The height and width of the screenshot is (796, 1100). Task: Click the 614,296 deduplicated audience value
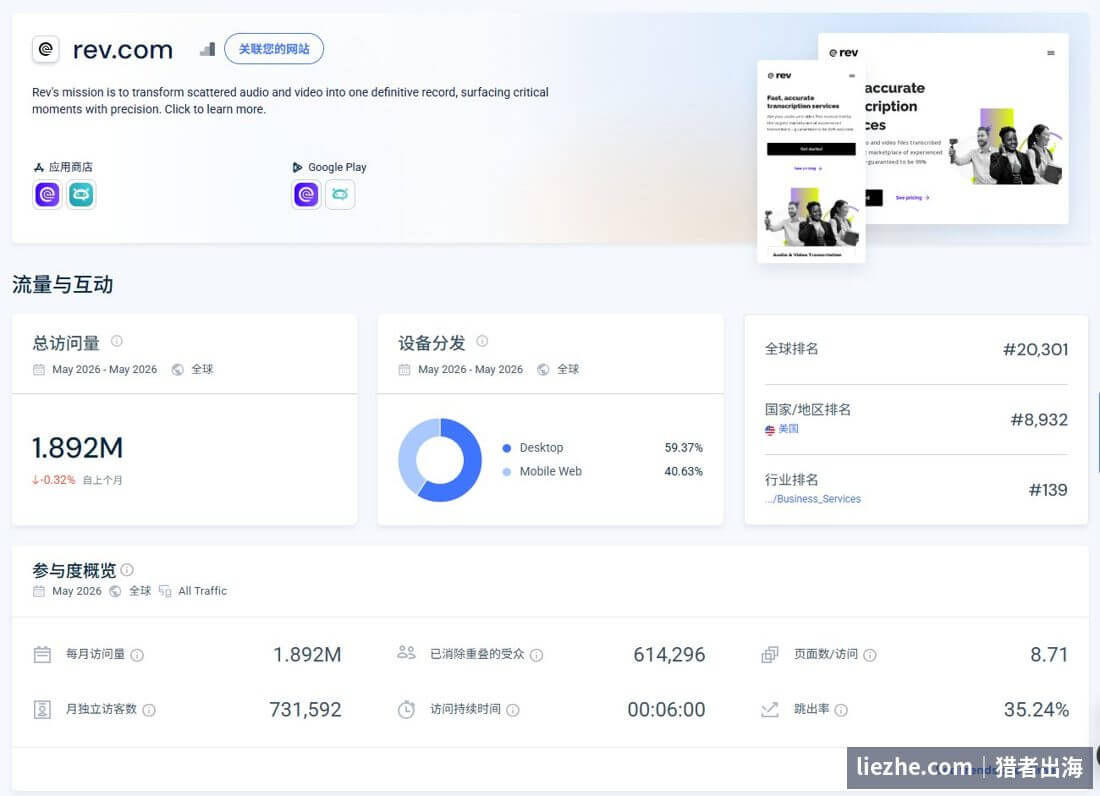(669, 654)
